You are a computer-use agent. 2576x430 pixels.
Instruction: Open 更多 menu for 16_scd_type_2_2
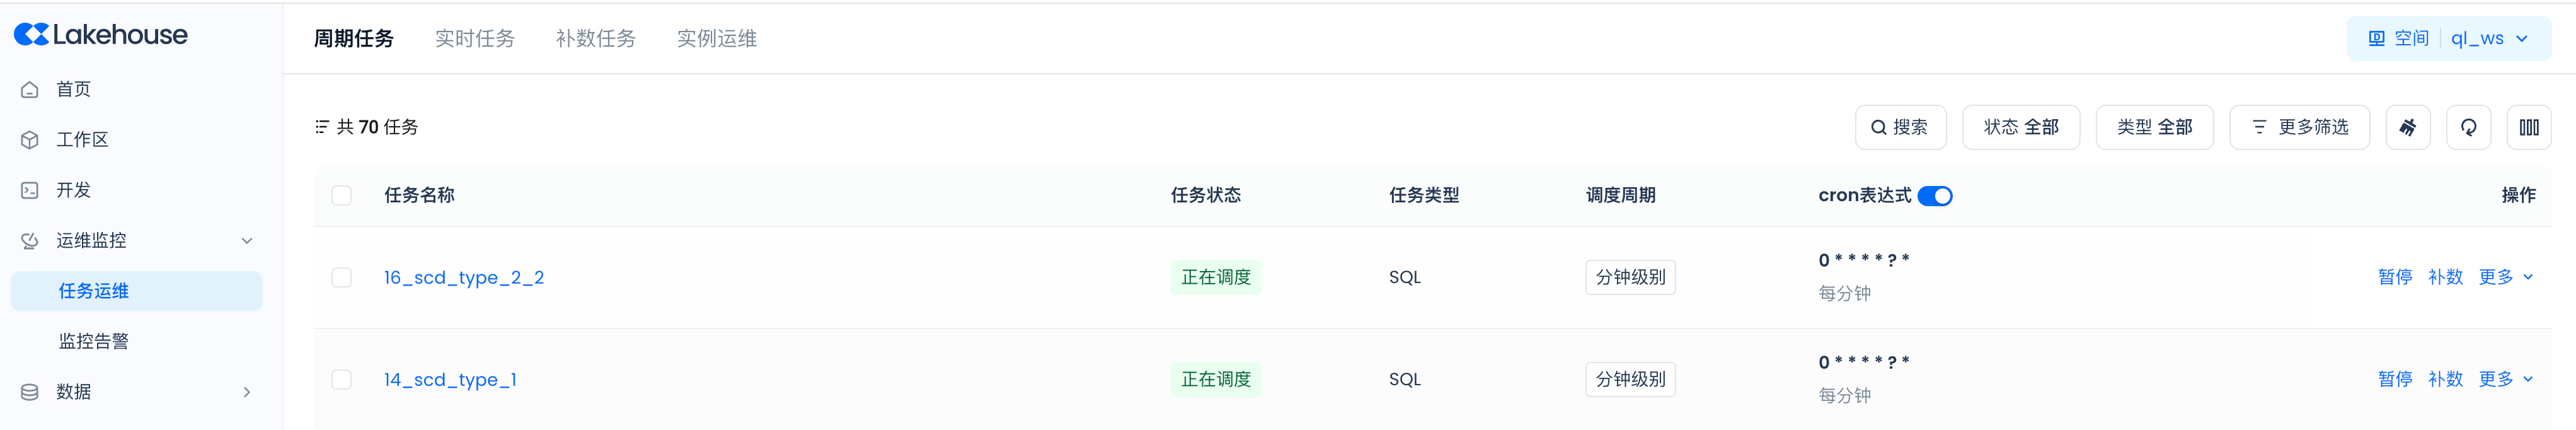point(2504,278)
